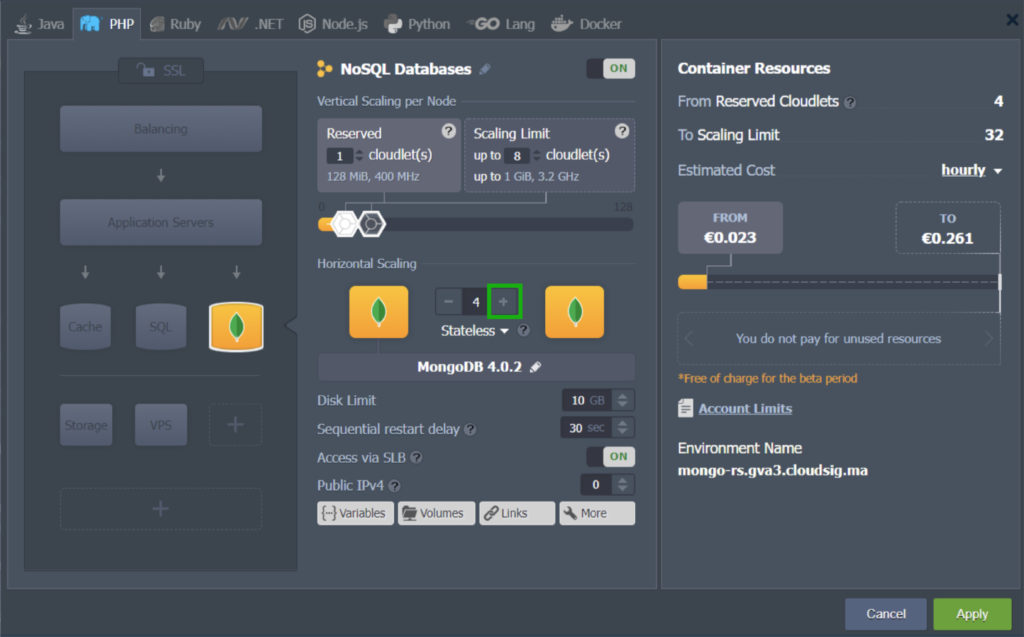The image size is (1024, 637).
Task: Open the Stateless scaling mode dropdown
Action: tap(475, 331)
